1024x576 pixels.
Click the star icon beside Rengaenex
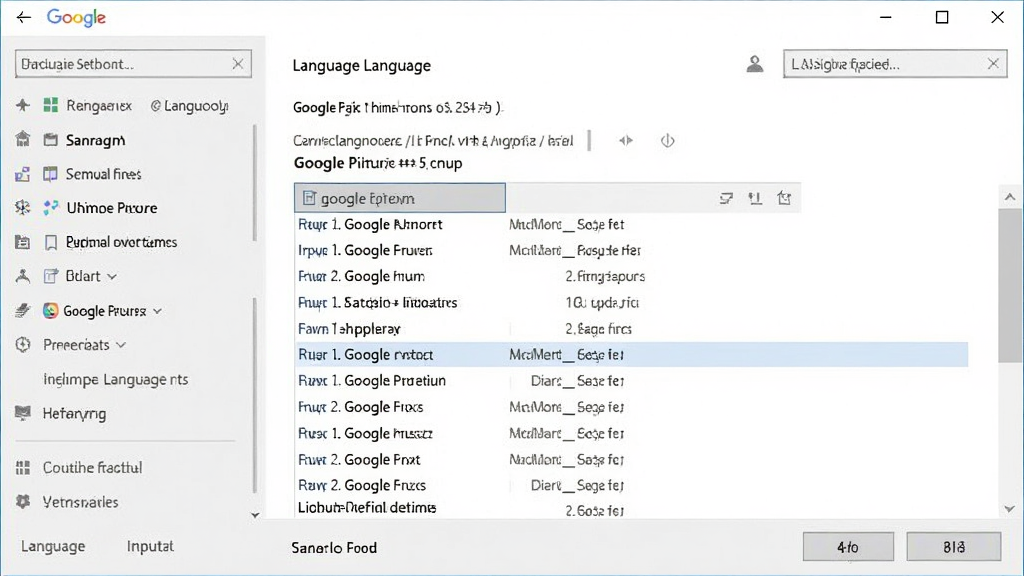click(x=23, y=105)
